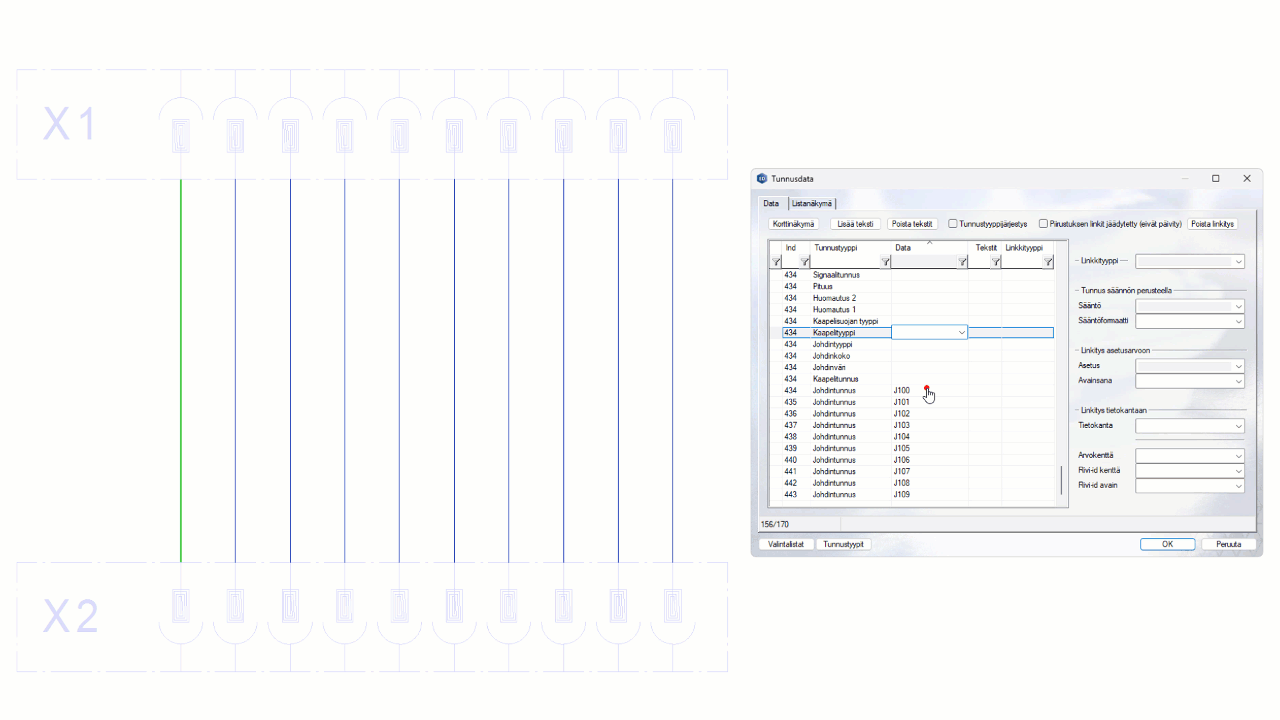
Task: Enable Piirustuksen linkit jäädytetty checkbox
Action: pos(1043,224)
